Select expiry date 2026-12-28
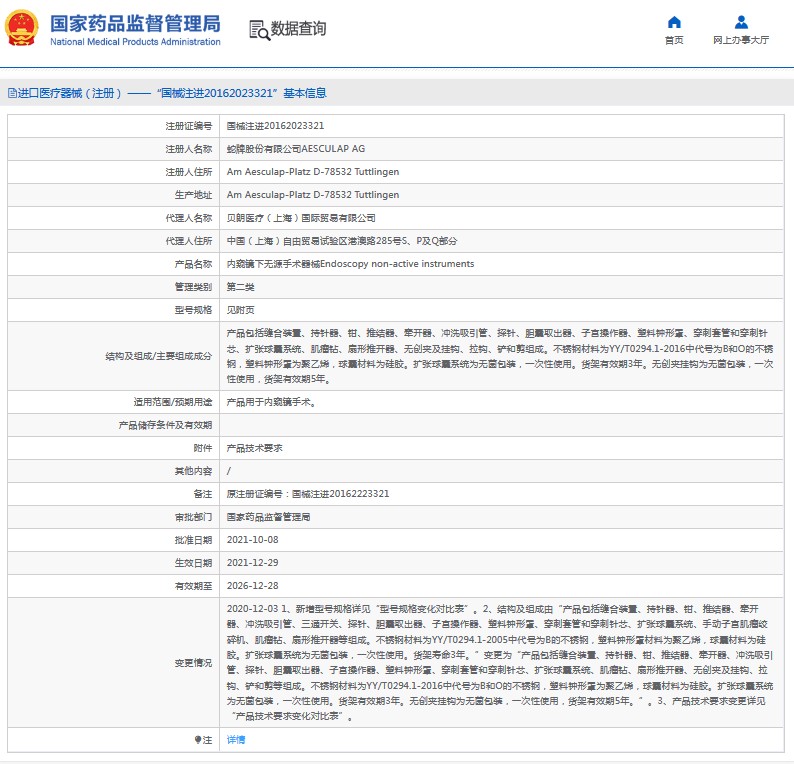794x764 pixels. coord(253,586)
